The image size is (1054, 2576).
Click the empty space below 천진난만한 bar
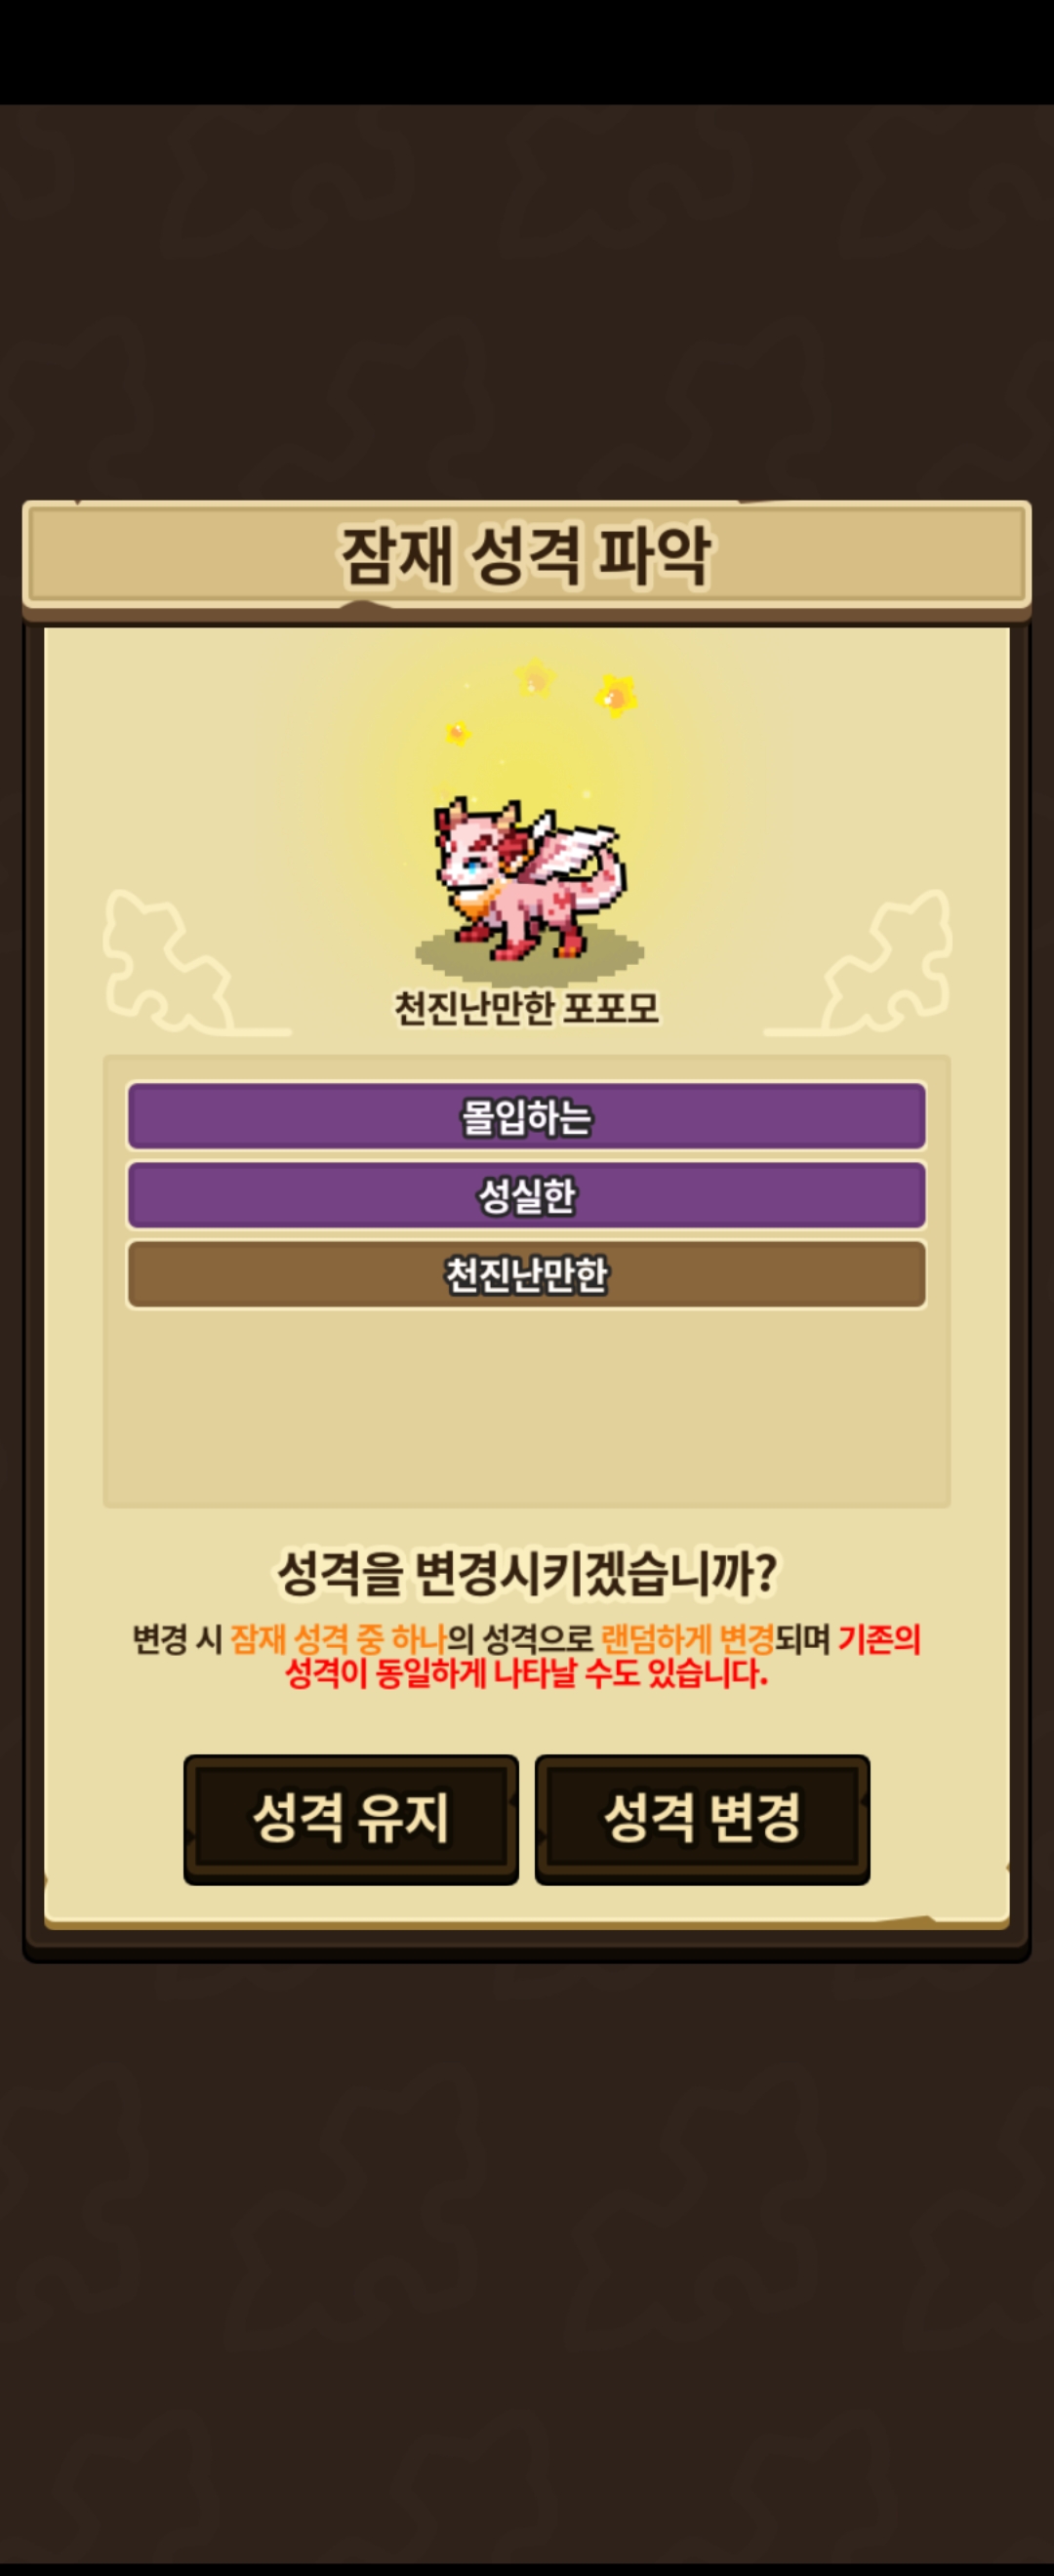(x=526, y=1410)
